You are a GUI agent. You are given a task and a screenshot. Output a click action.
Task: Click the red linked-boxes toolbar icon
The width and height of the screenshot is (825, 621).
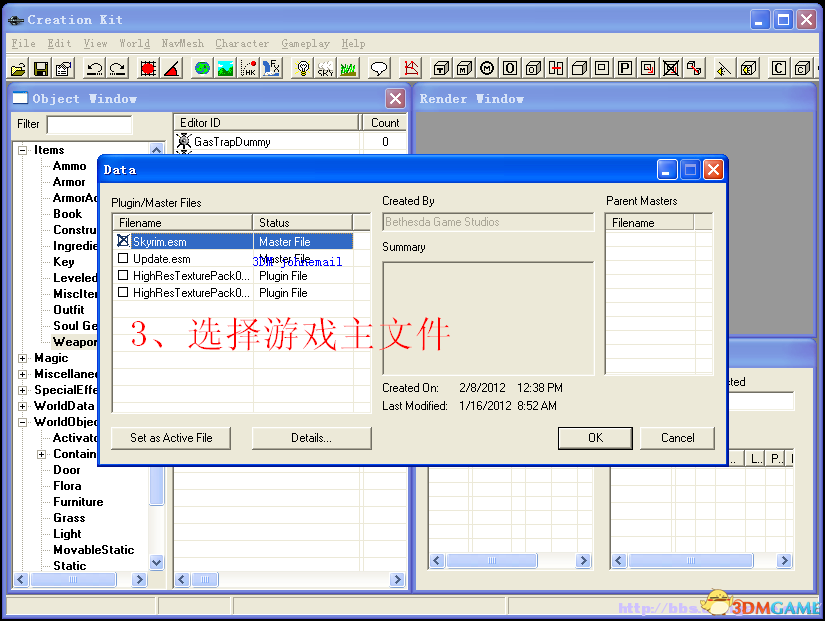(x=694, y=68)
